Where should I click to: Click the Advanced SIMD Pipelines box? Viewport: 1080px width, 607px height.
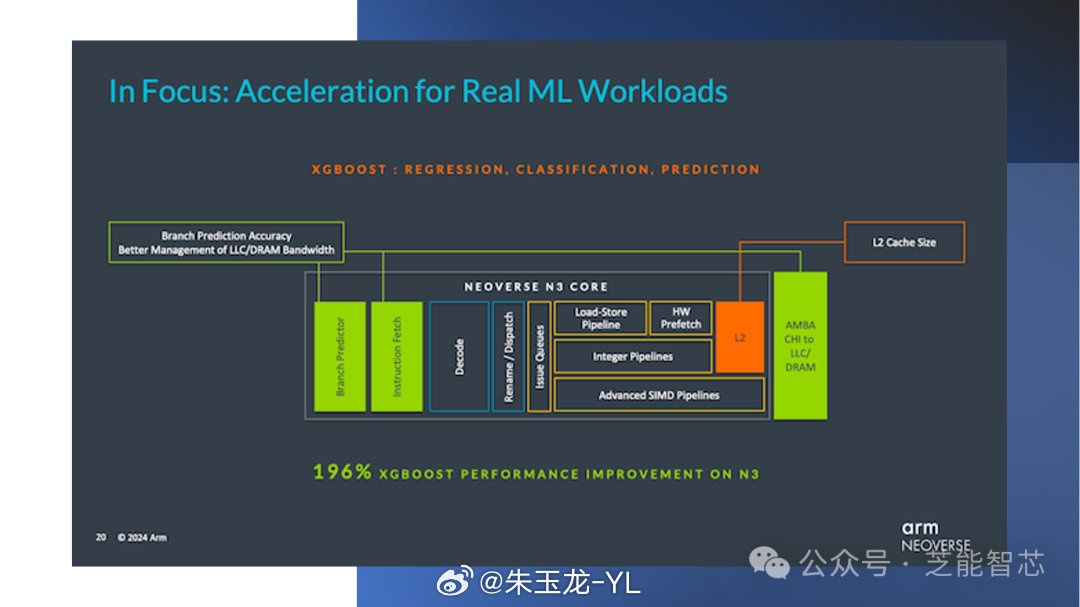pyautogui.click(x=658, y=395)
